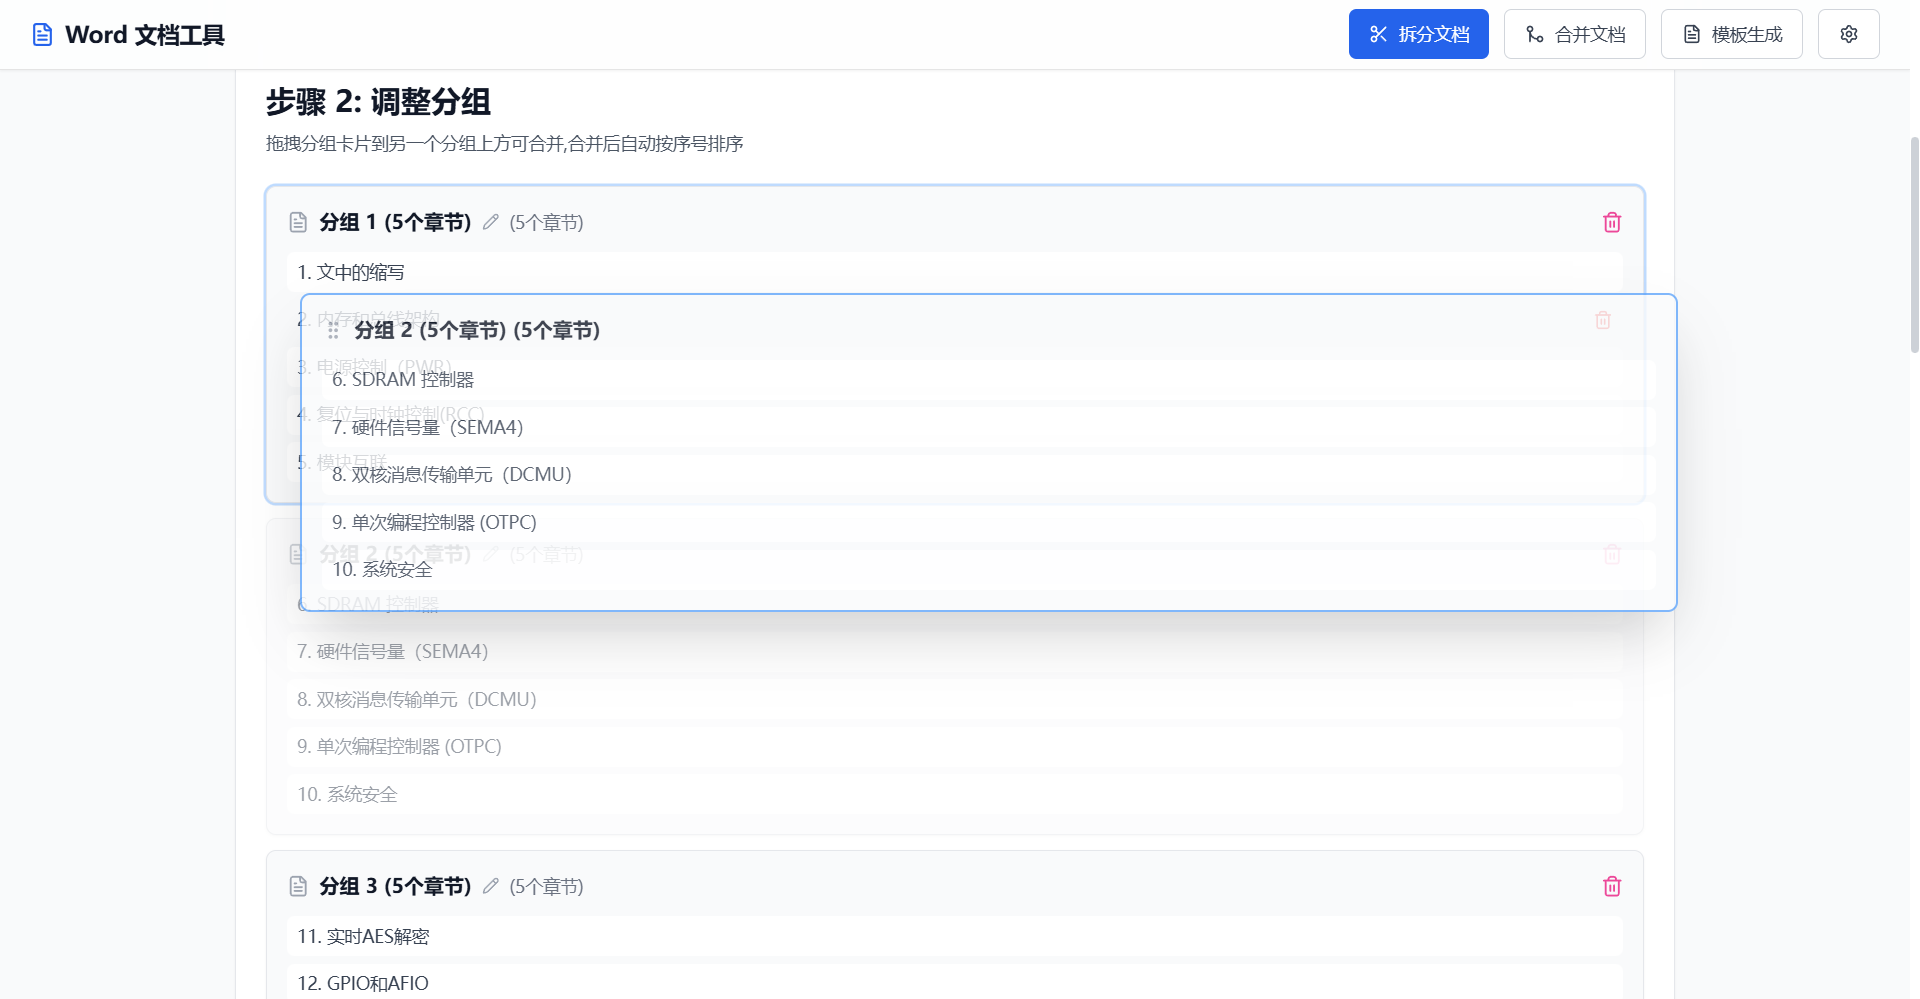1920x999 pixels.
Task: Select chapter 11. 实时AES解密
Action: point(954,936)
